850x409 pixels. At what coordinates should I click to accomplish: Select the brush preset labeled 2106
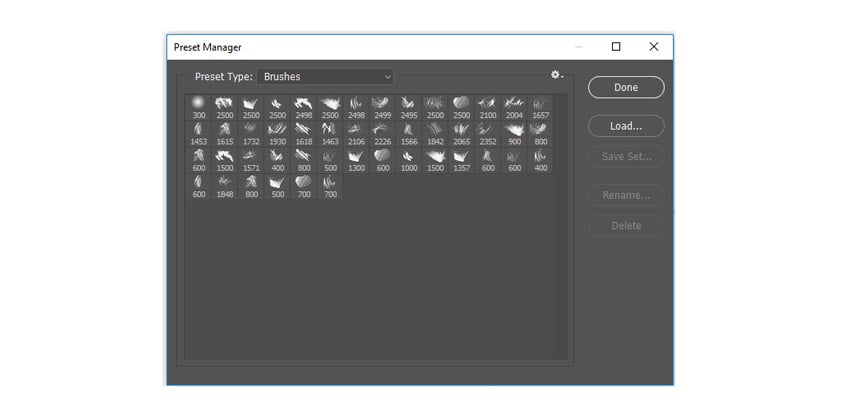tap(357, 134)
